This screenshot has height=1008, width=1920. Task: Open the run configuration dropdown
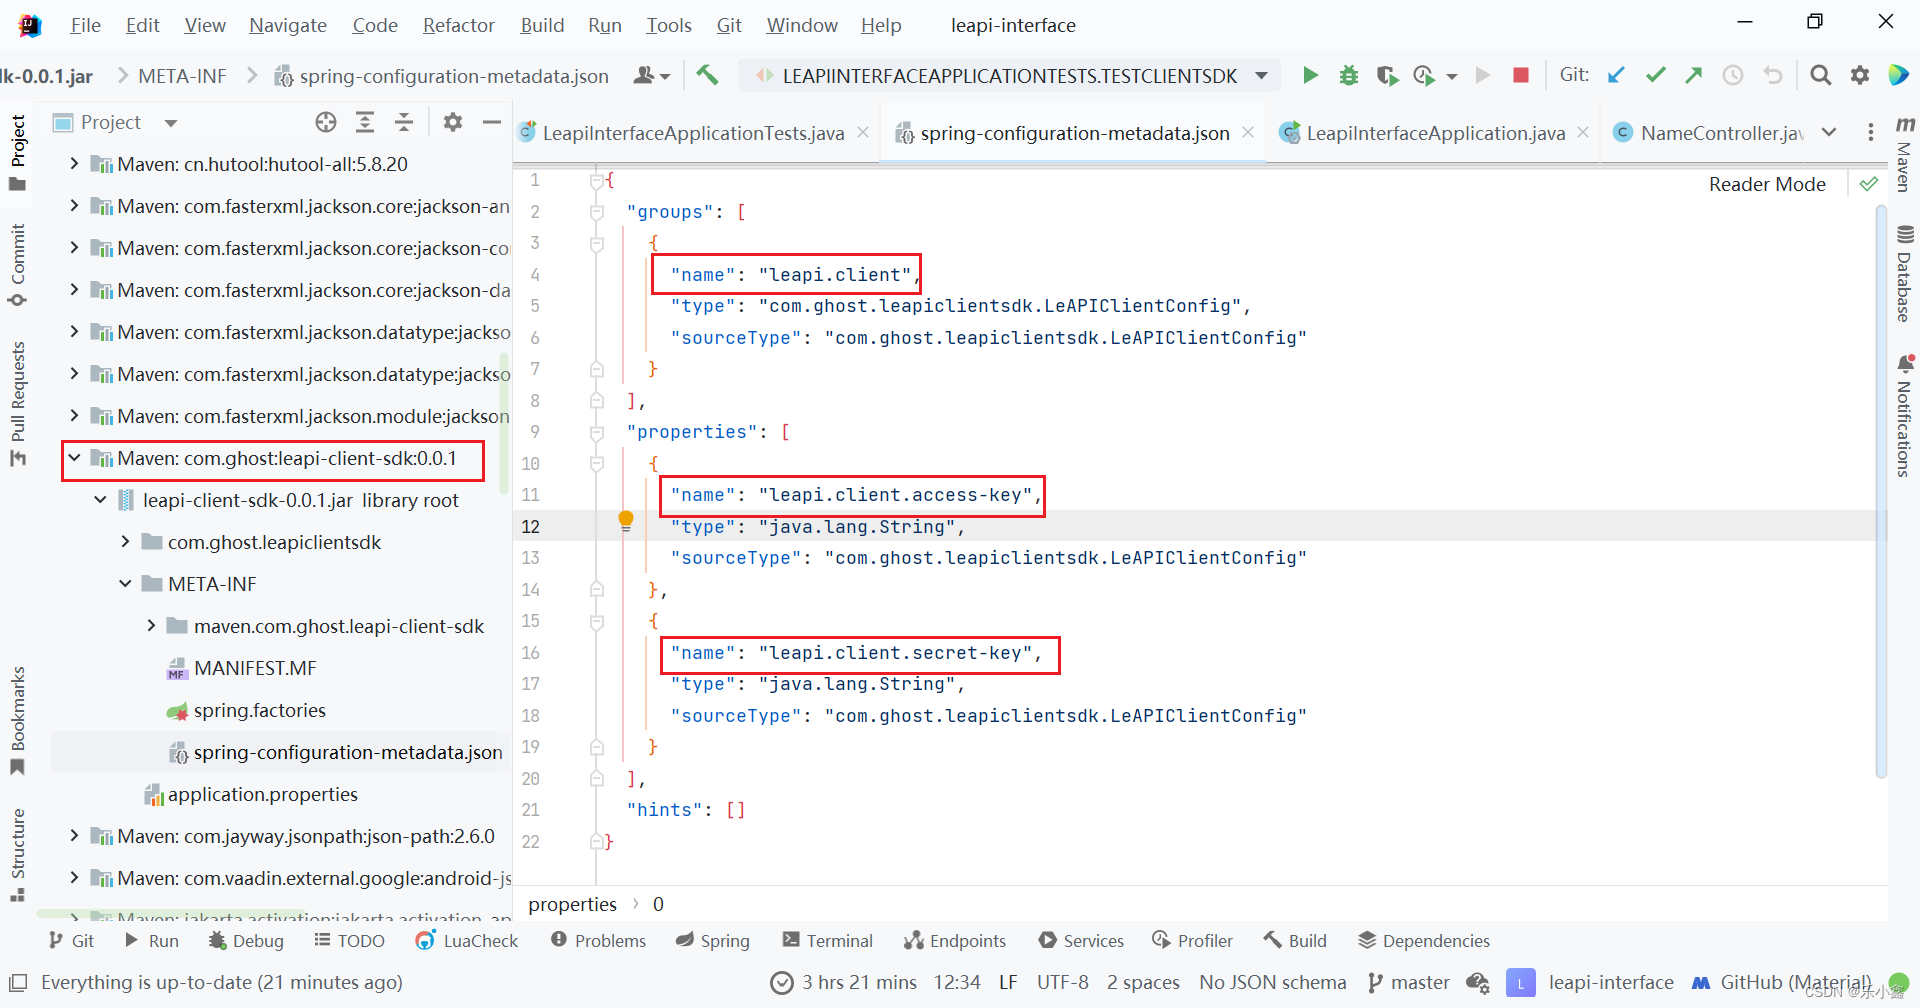(1261, 75)
